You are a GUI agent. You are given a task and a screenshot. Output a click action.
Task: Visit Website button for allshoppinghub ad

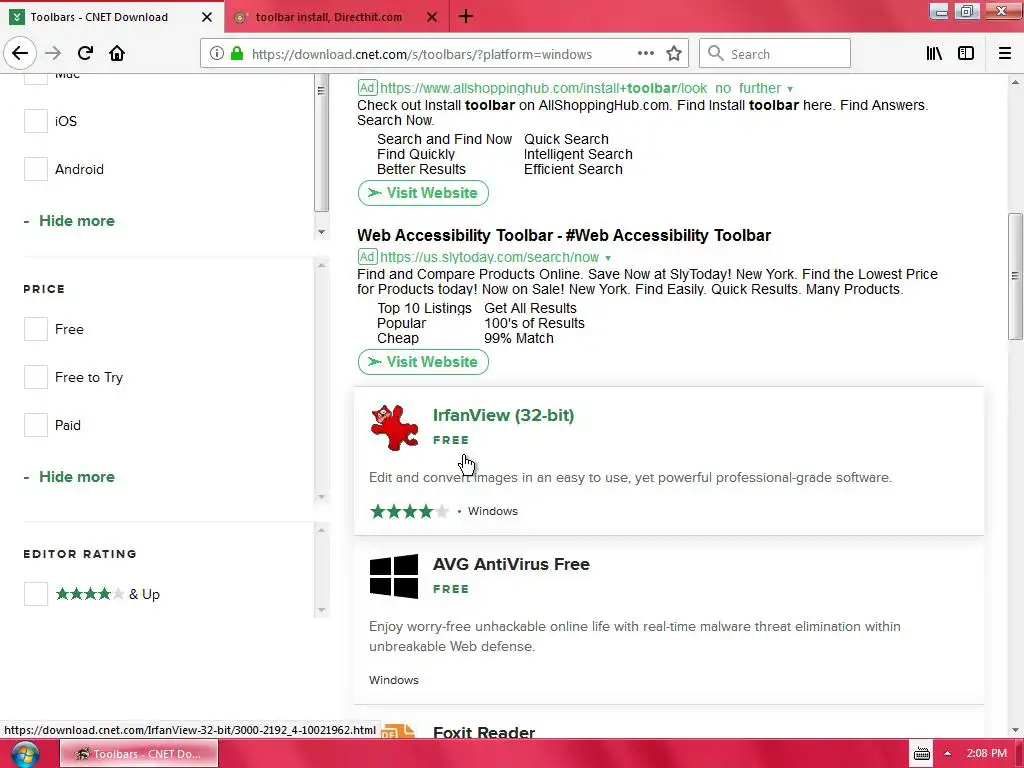(x=423, y=193)
